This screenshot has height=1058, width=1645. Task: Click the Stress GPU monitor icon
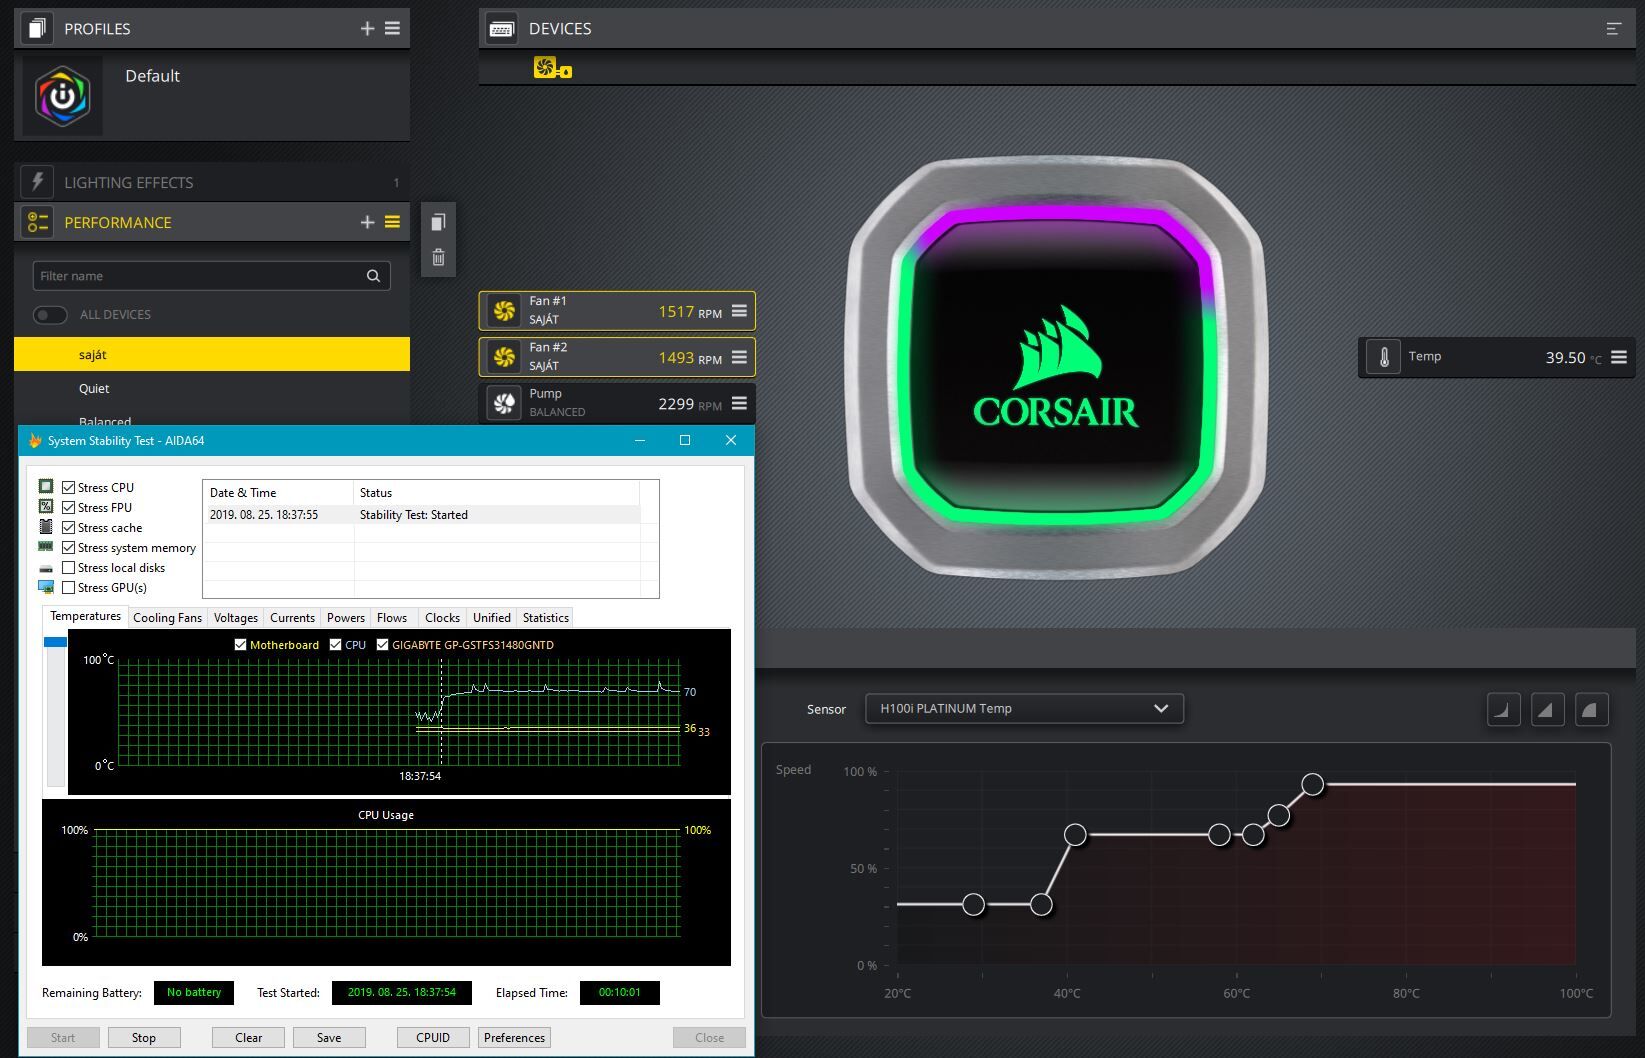pos(46,587)
